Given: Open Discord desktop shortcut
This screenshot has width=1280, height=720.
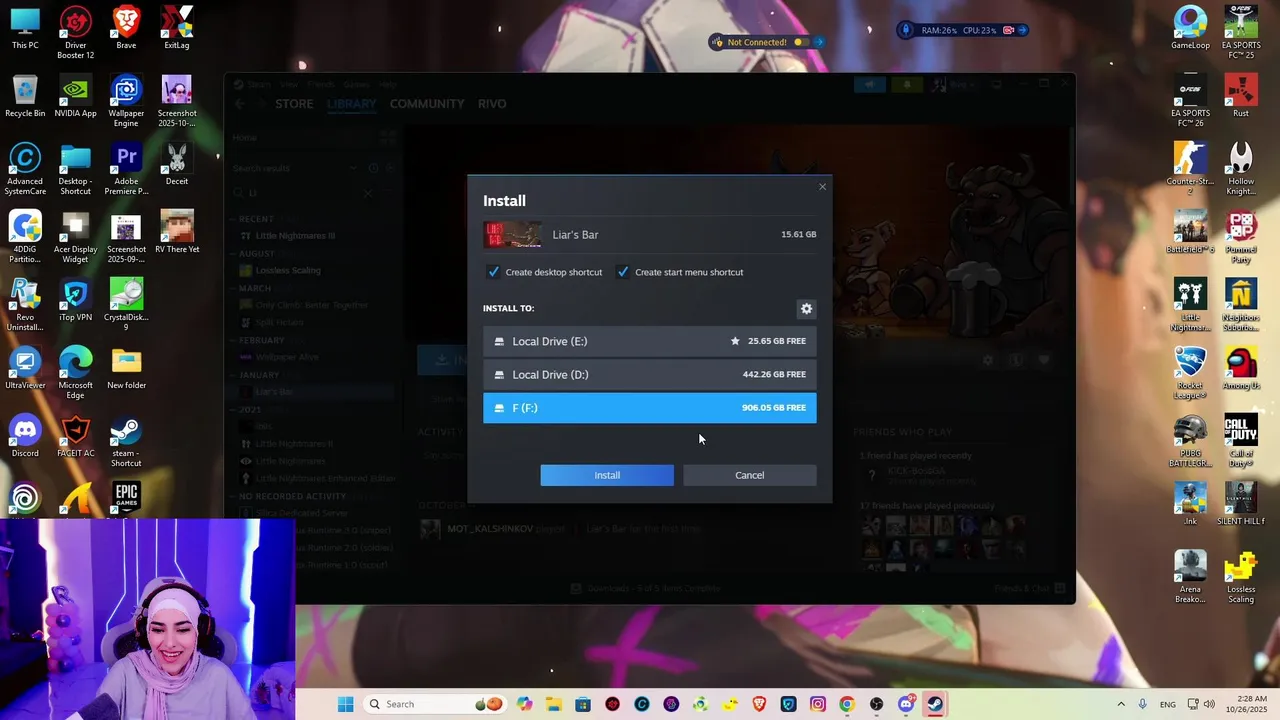Looking at the screenshot, I should (x=25, y=437).
